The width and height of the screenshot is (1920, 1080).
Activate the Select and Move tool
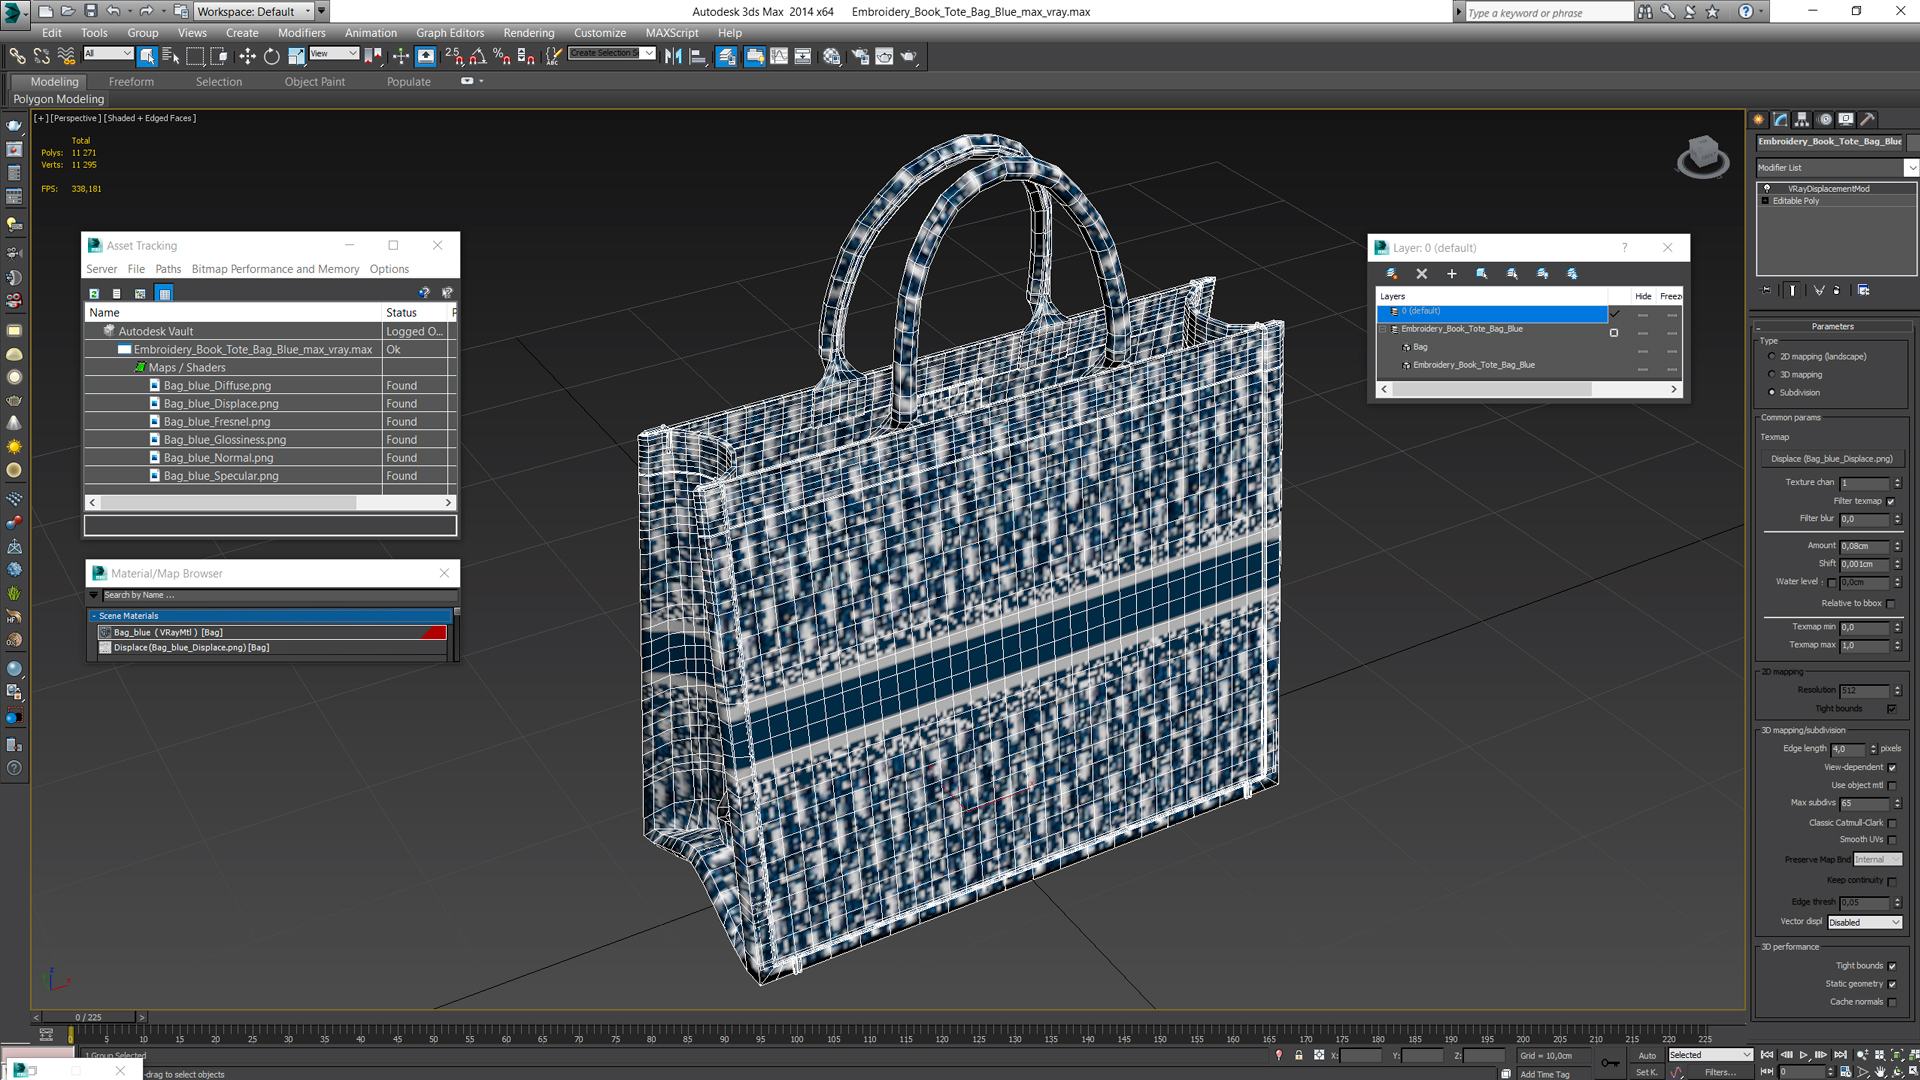(247, 56)
